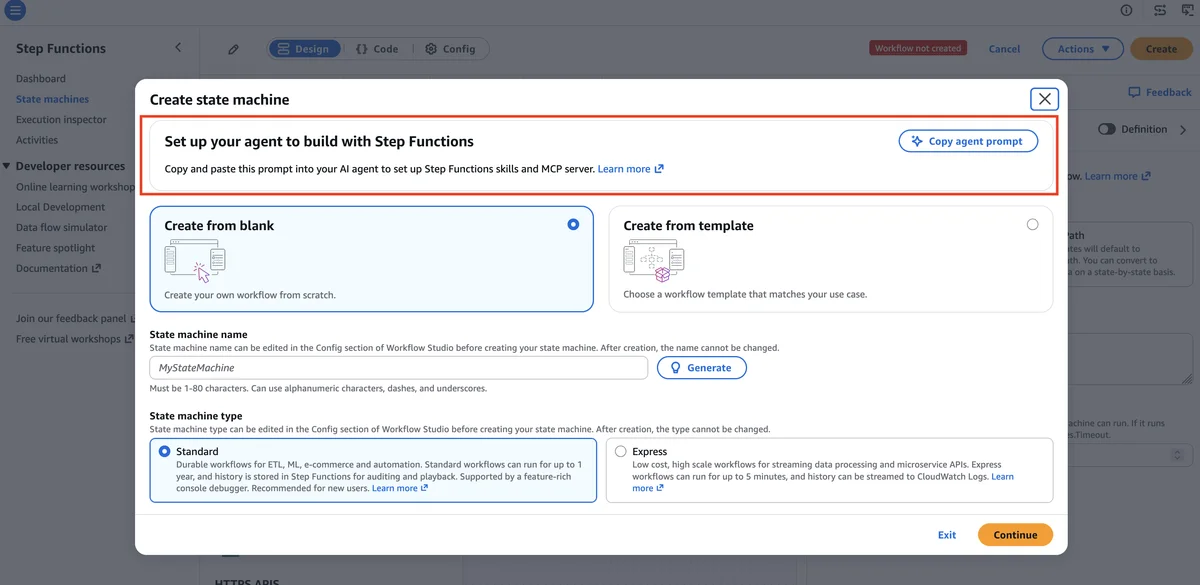Click the Create from template illustration
1200x585 pixels.
pos(654,261)
